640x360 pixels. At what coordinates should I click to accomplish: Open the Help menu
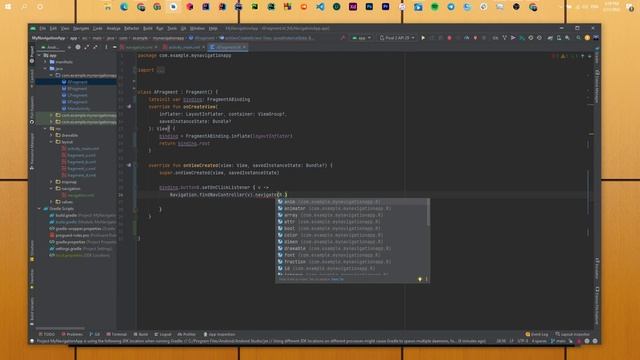coord(213,29)
